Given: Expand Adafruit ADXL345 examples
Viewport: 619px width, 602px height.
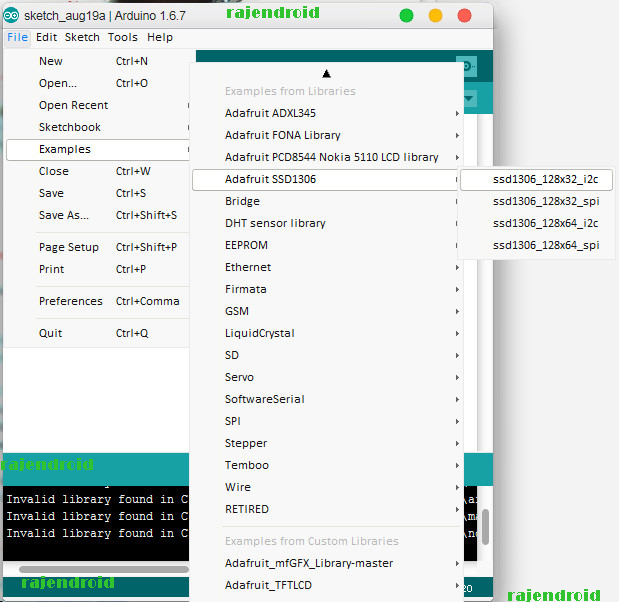Looking at the screenshot, I should coord(327,113).
